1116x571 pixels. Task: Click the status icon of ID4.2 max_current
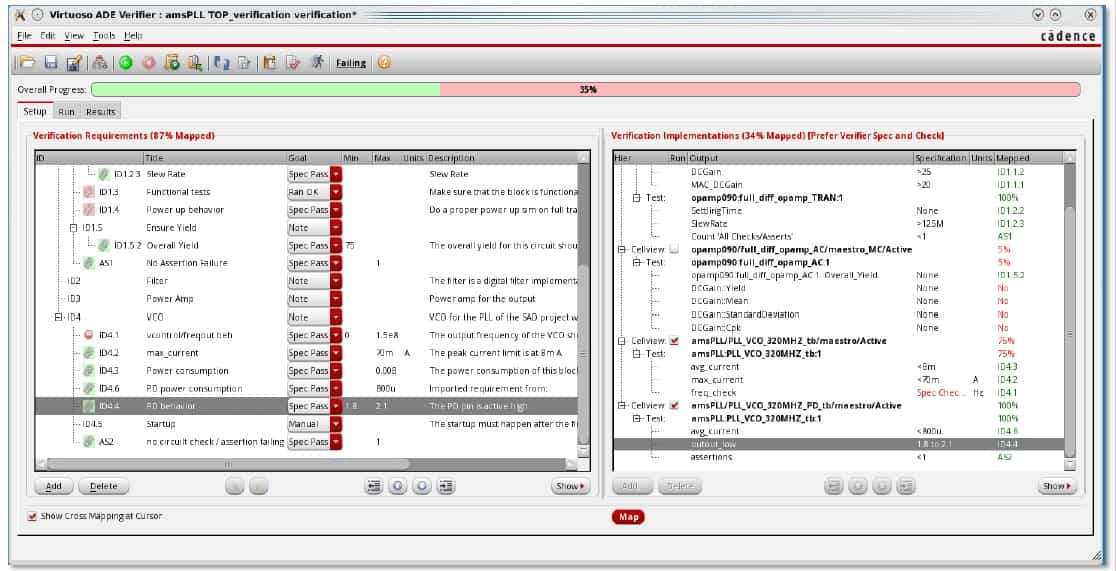pyautogui.click(x=88, y=352)
